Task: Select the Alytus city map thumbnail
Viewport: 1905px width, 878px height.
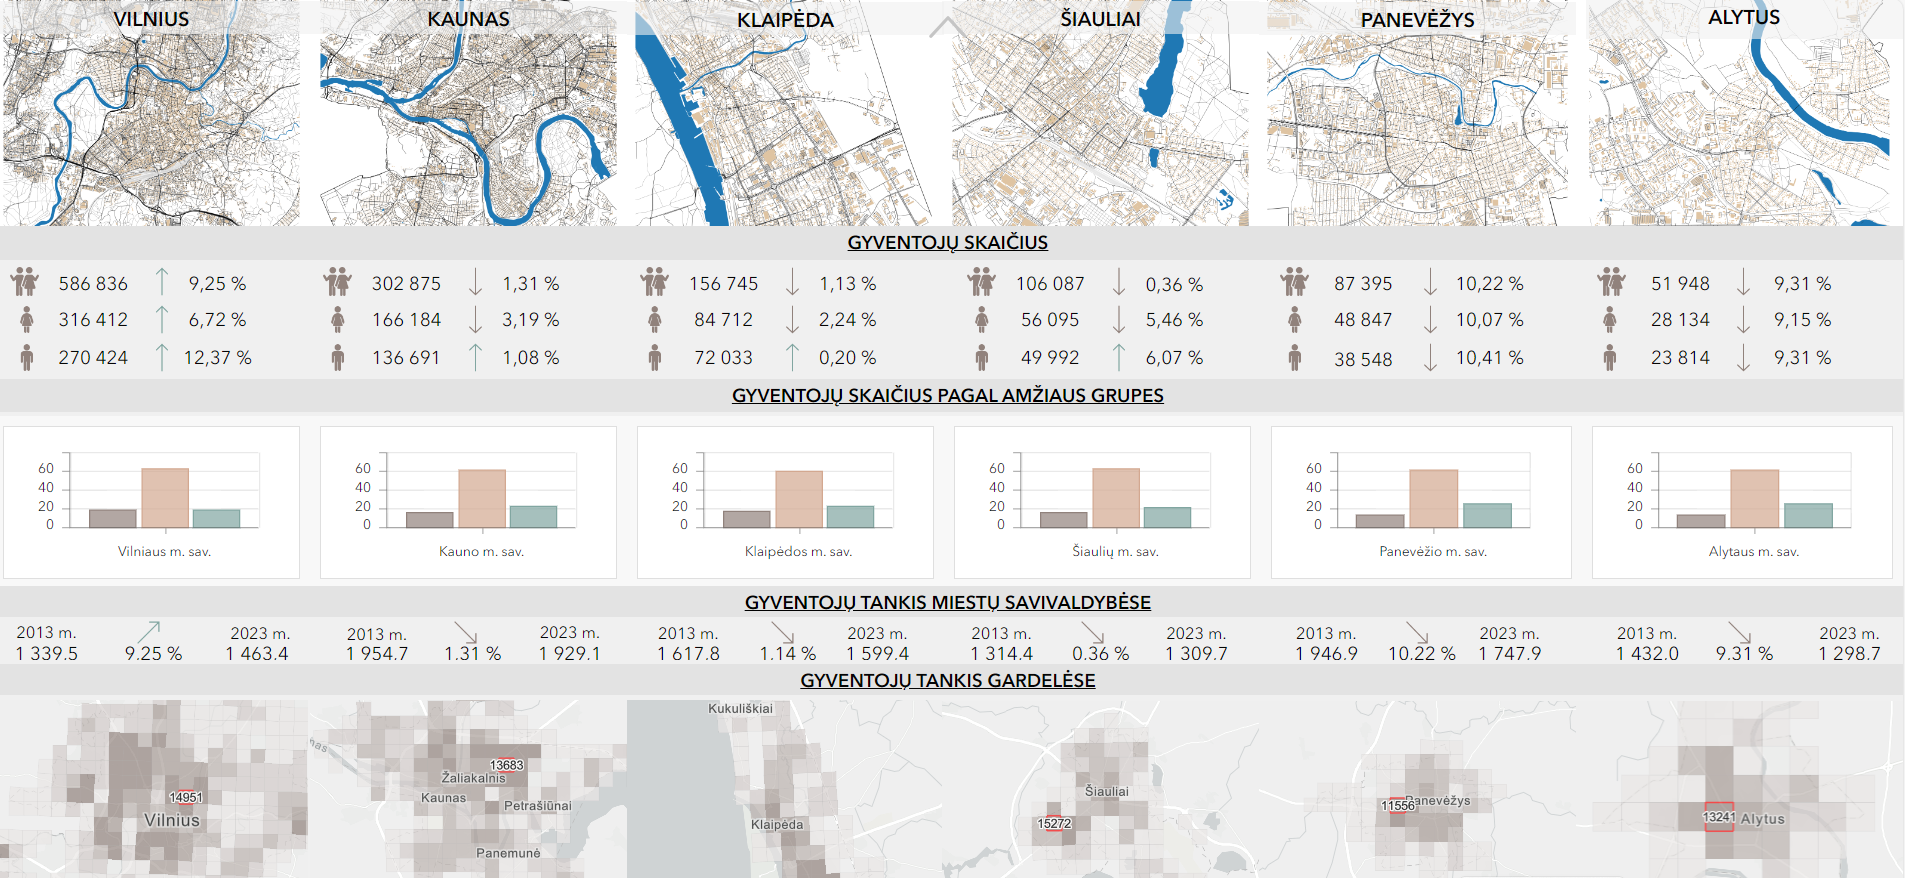Action: click(1746, 113)
